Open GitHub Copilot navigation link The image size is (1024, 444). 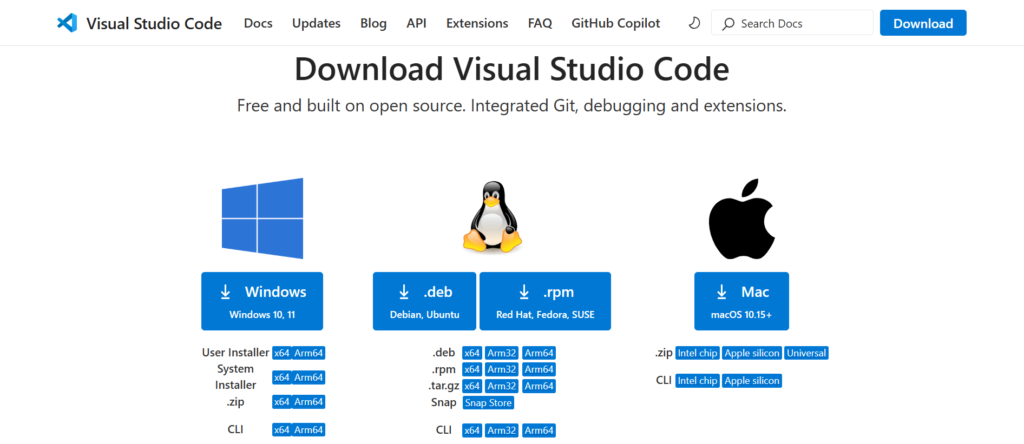615,24
